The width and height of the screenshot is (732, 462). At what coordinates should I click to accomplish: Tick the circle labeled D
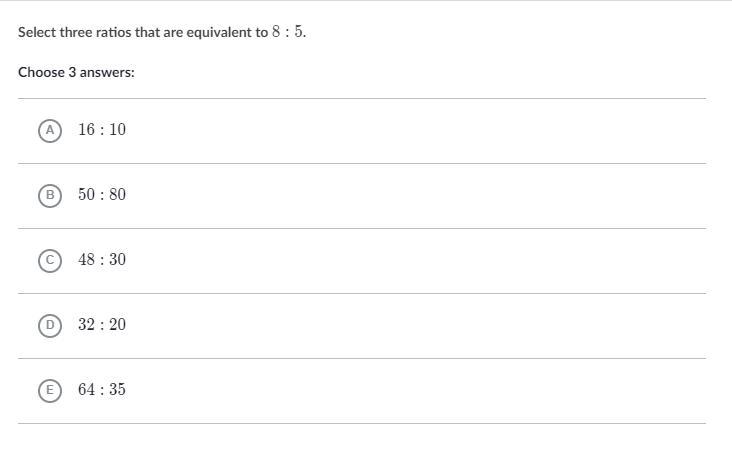tap(50, 325)
